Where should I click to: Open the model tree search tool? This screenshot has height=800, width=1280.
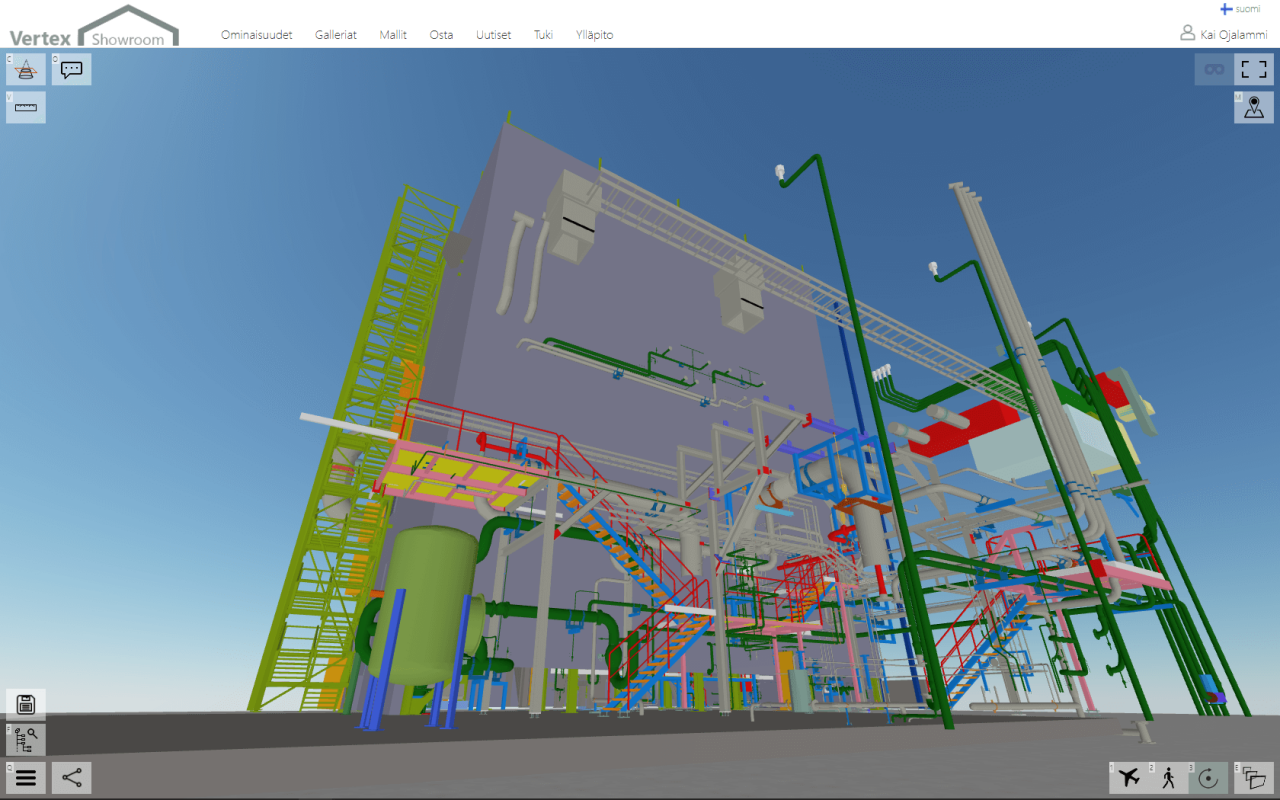point(25,740)
